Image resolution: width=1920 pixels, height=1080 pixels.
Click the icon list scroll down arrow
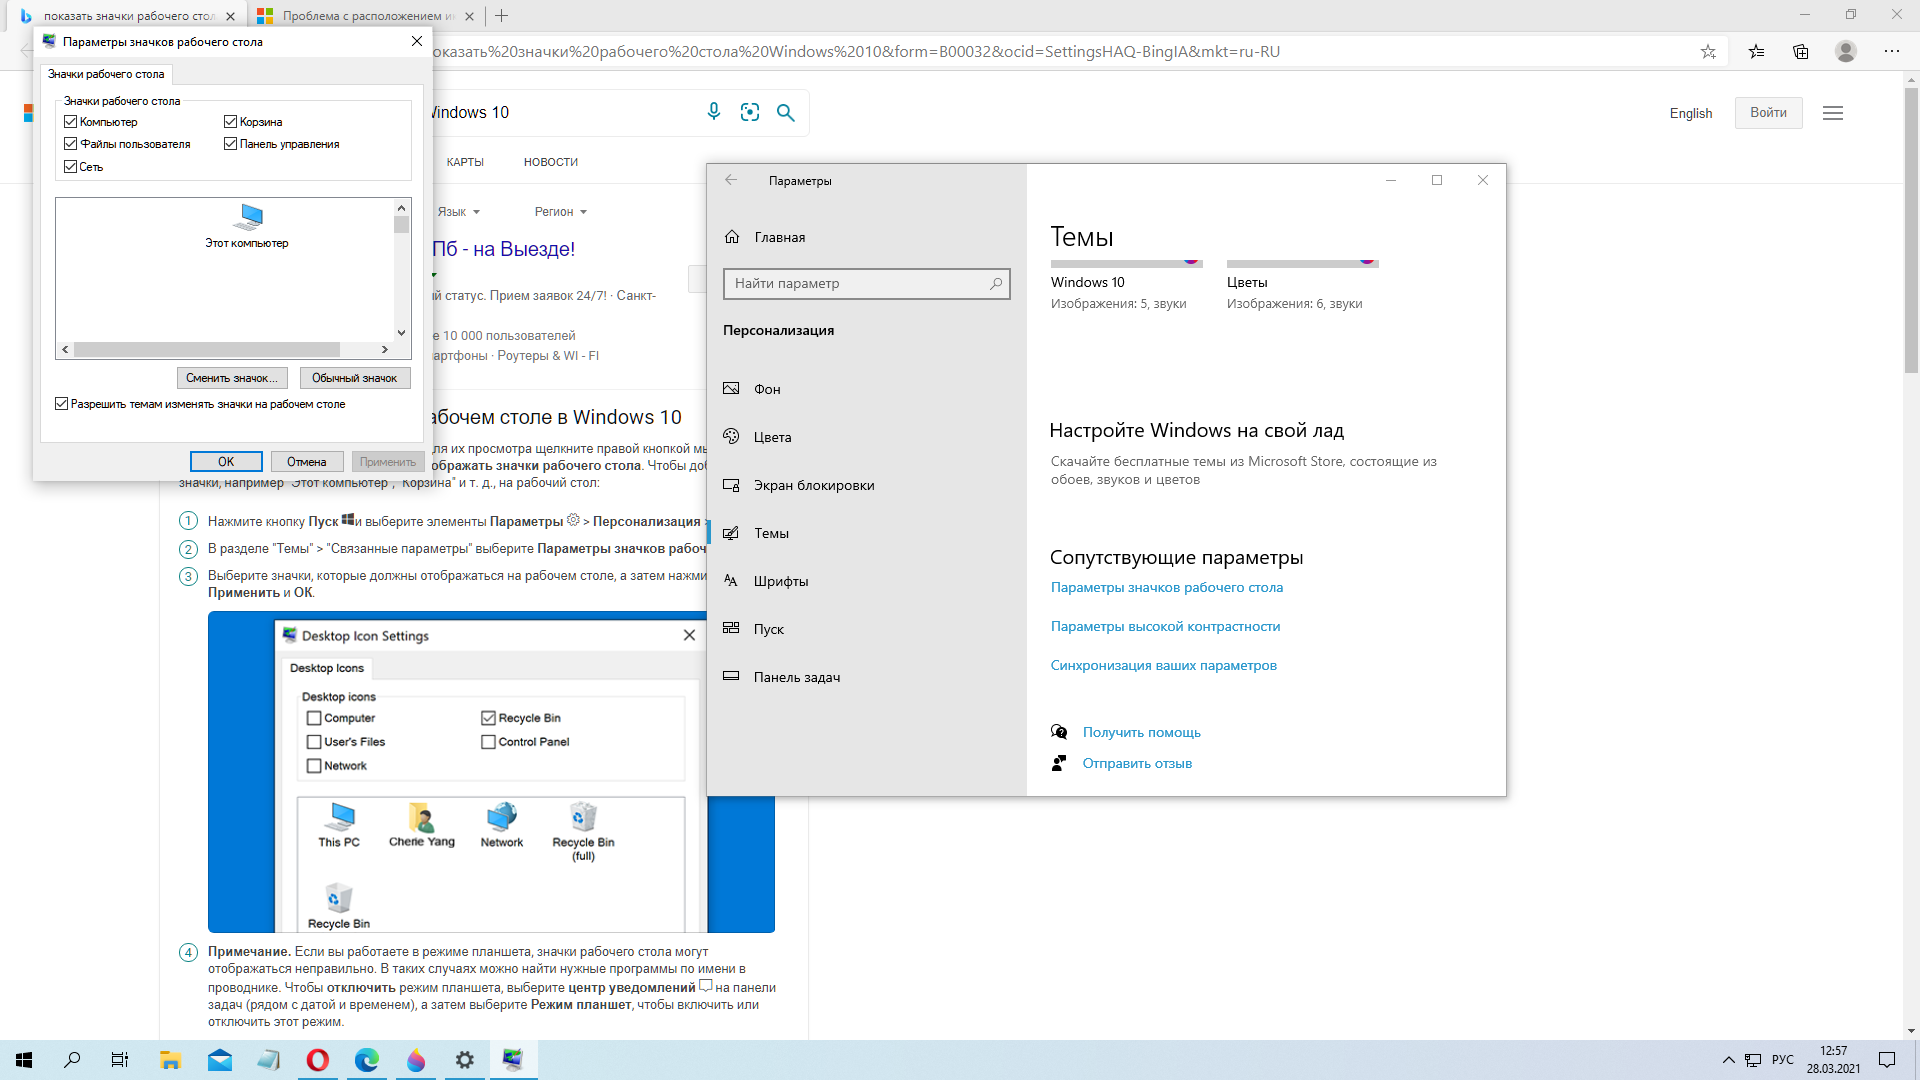401,333
